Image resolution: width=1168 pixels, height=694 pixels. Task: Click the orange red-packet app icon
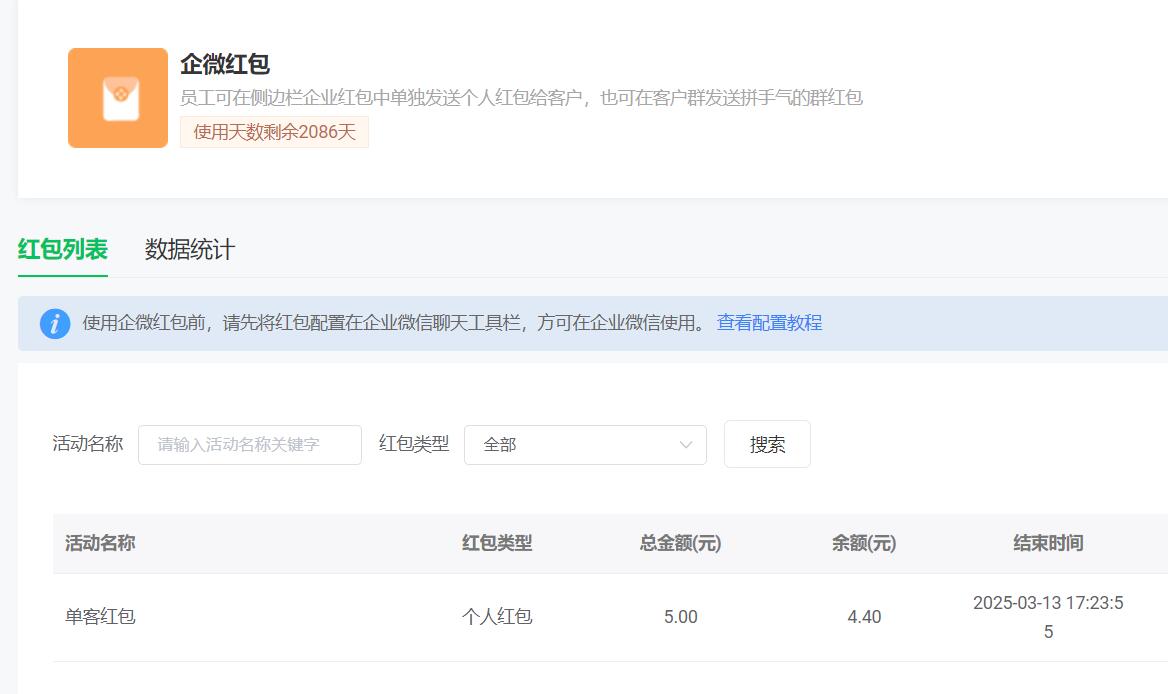point(118,98)
